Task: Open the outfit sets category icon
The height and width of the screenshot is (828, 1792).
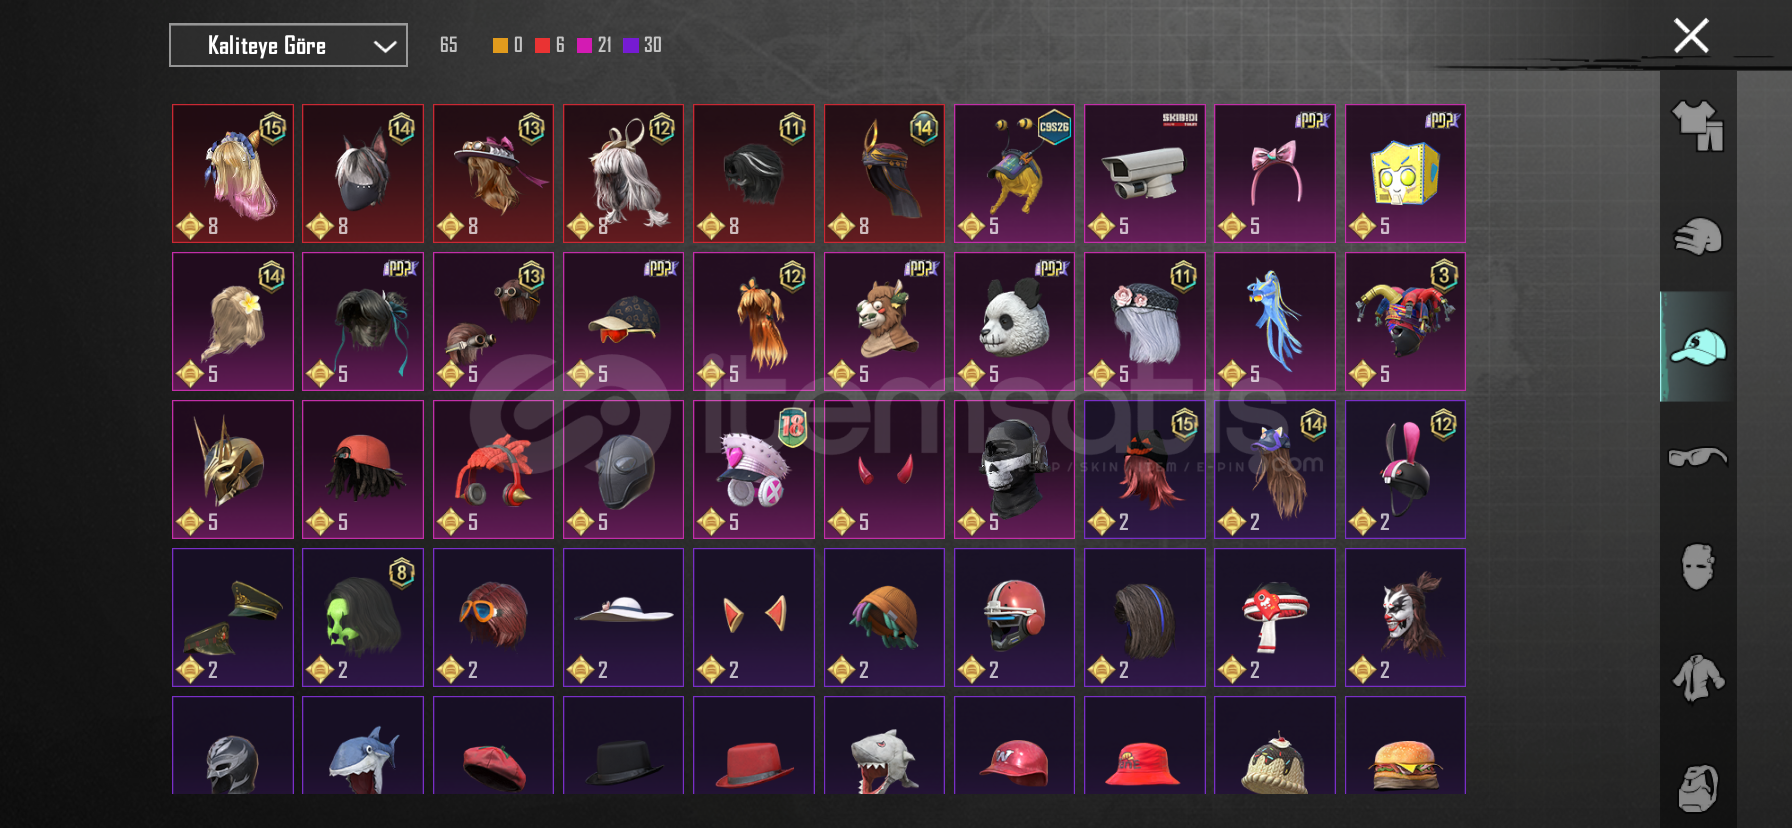Action: pos(1698,126)
